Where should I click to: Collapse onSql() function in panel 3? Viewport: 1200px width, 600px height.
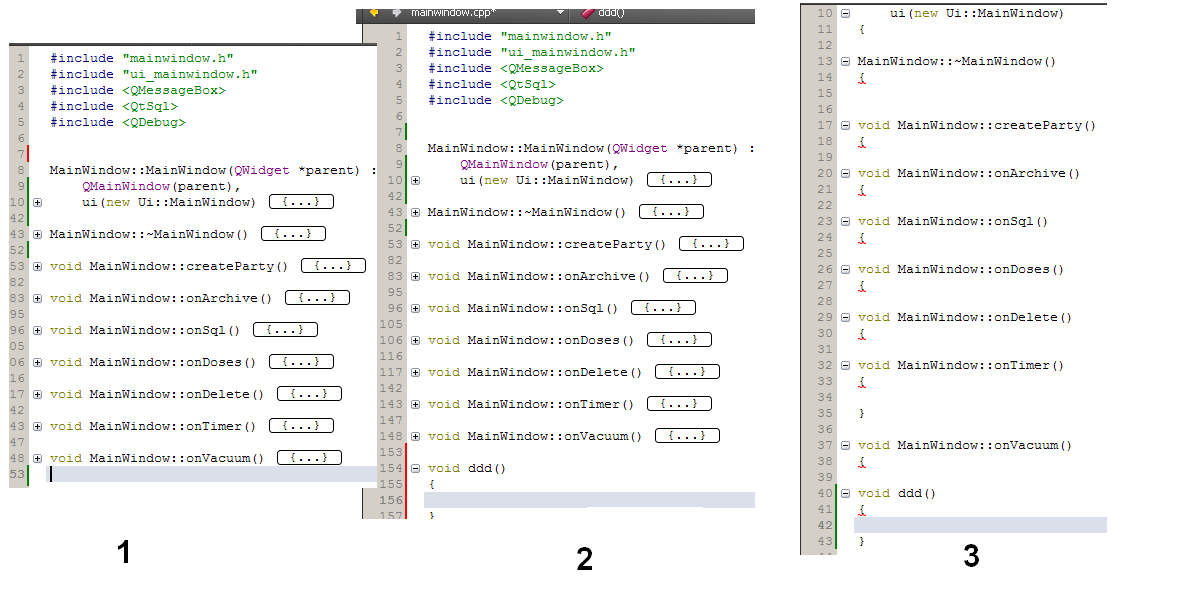click(x=846, y=222)
